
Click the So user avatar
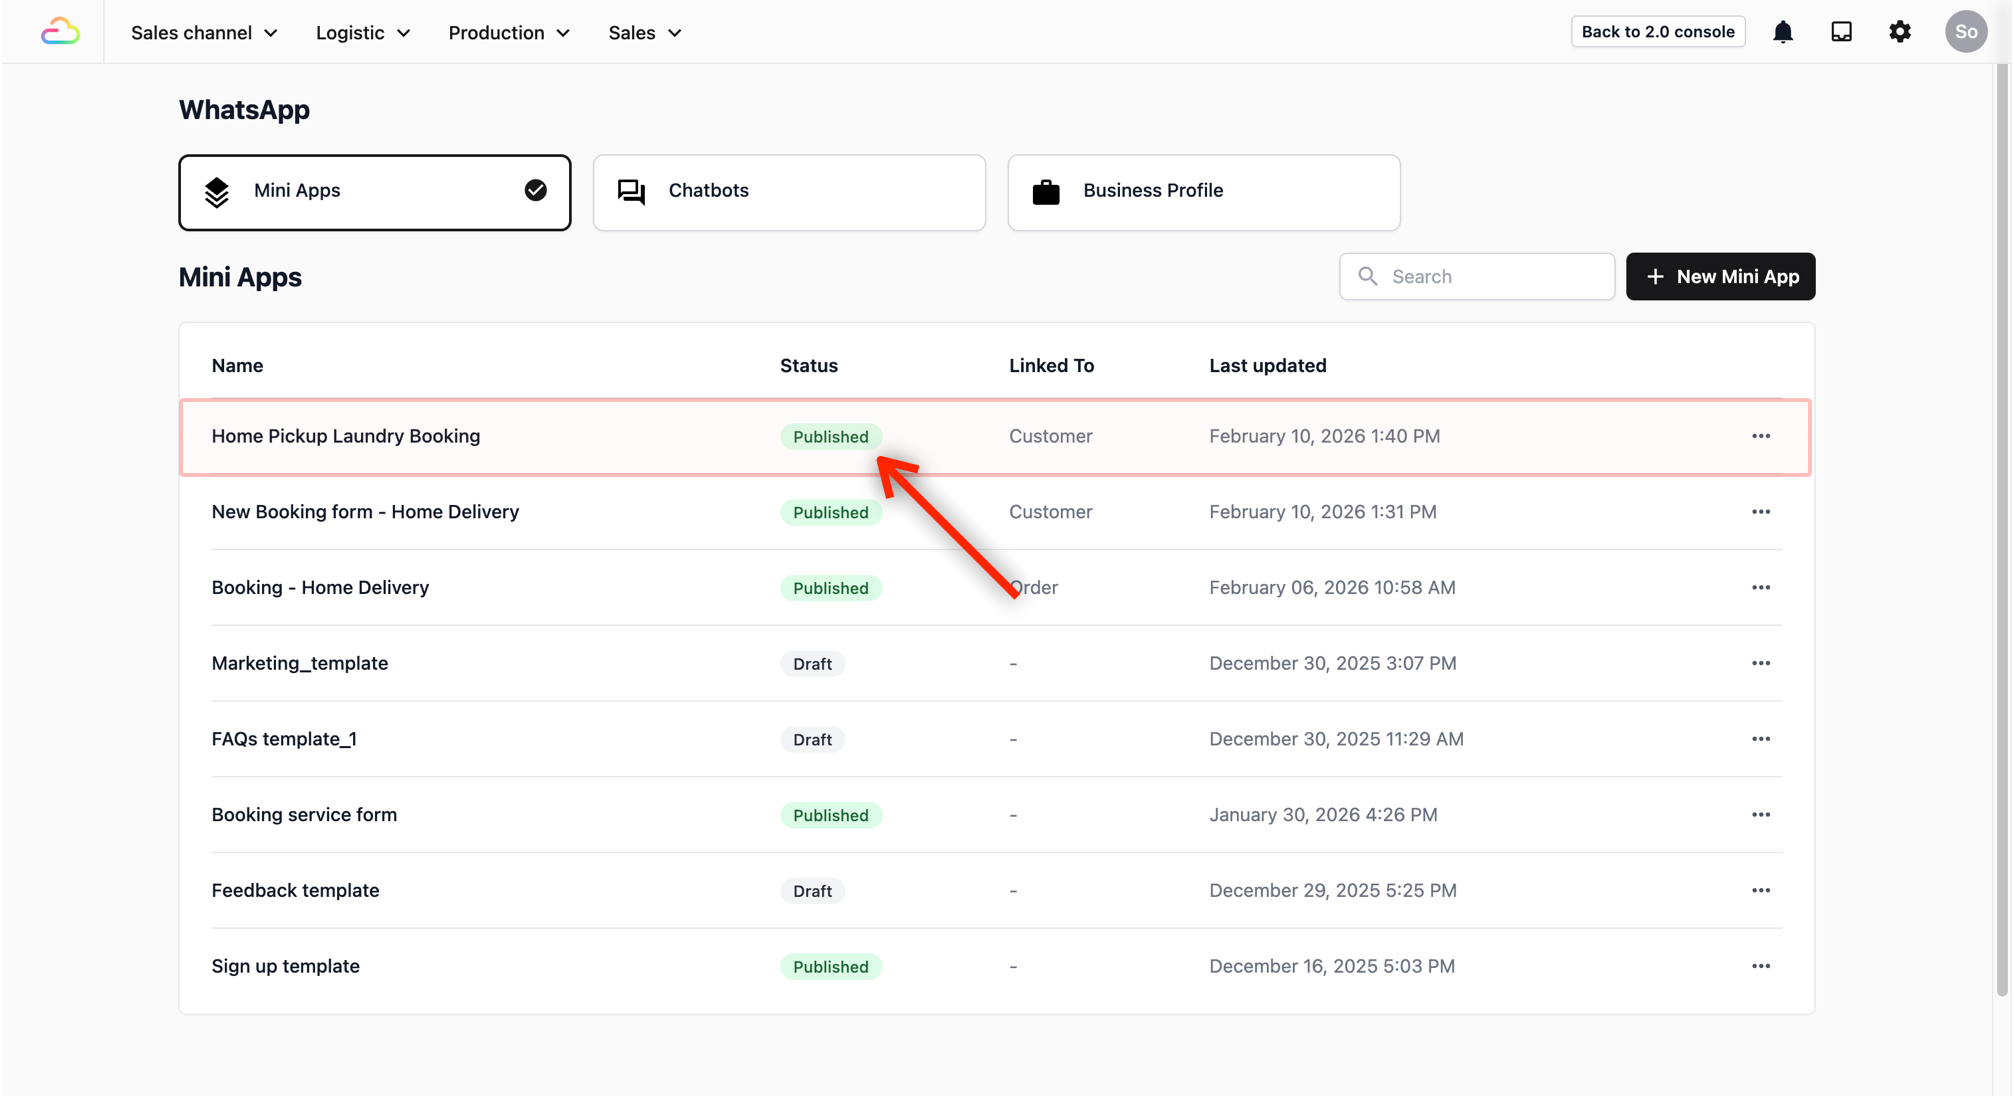pyautogui.click(x=1965, y=32)
